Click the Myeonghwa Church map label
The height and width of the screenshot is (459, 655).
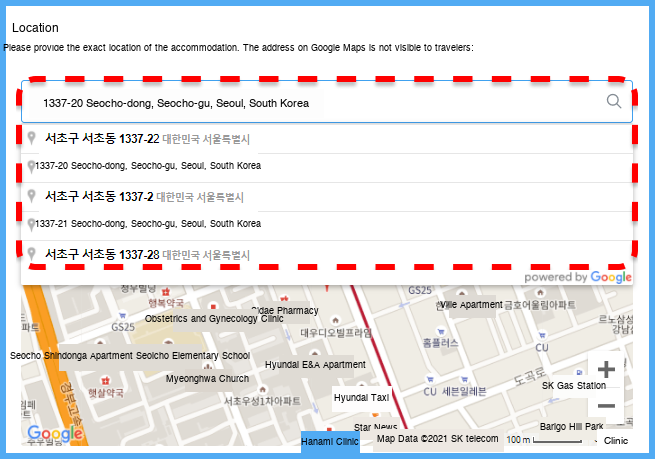pyautogui.click(x=207, y=379)
